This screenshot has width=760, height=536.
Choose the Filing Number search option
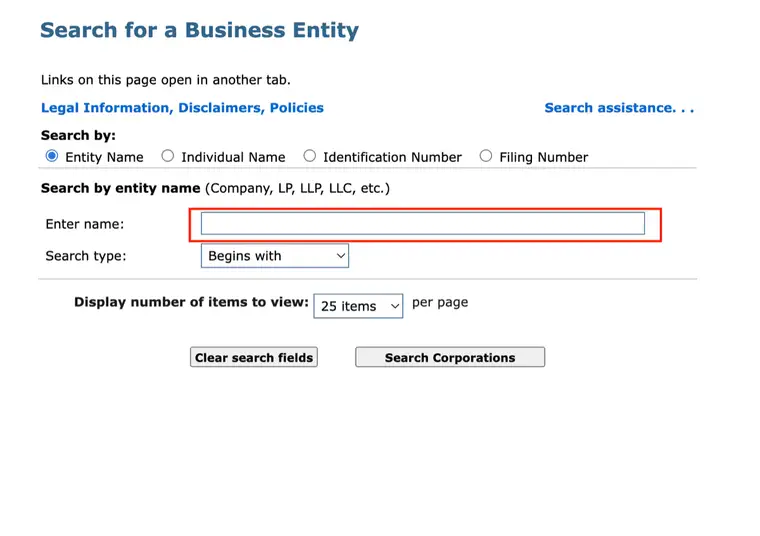pyautogui.click(x=486, y=156)
